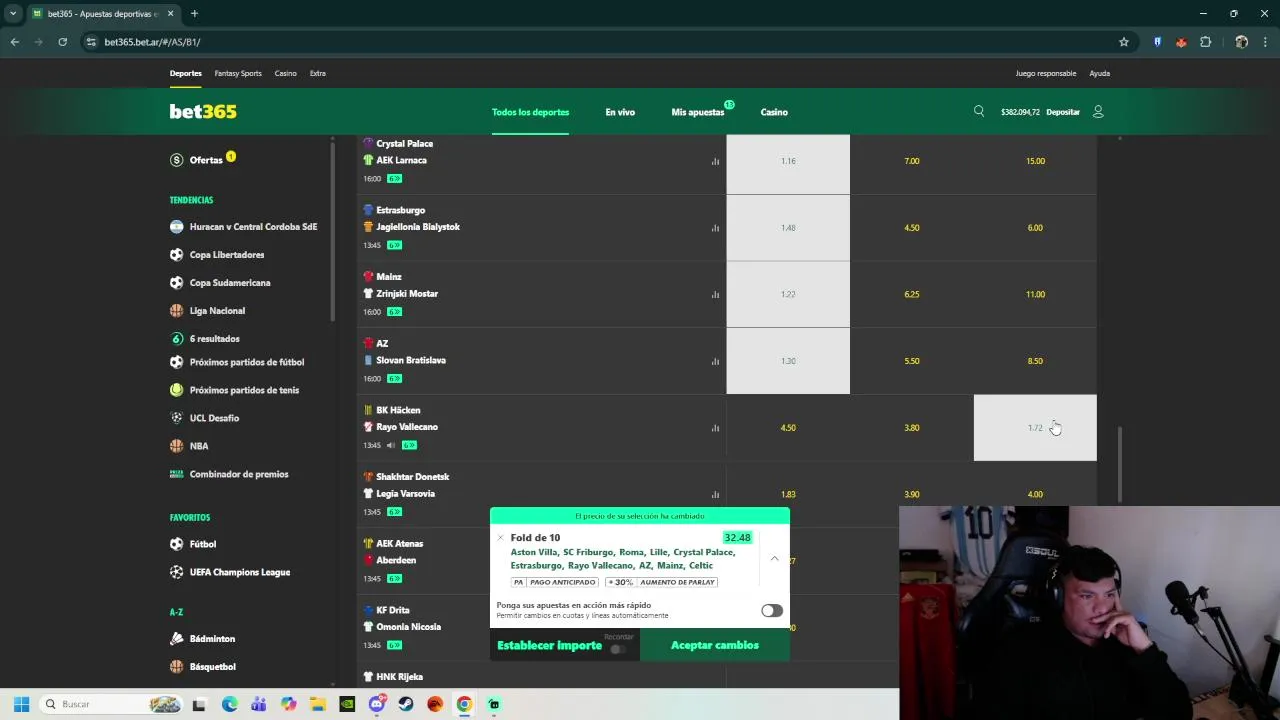
Task: Select the 1.83 Shakhtar Donetsk odds
Action: pos(788,494)
